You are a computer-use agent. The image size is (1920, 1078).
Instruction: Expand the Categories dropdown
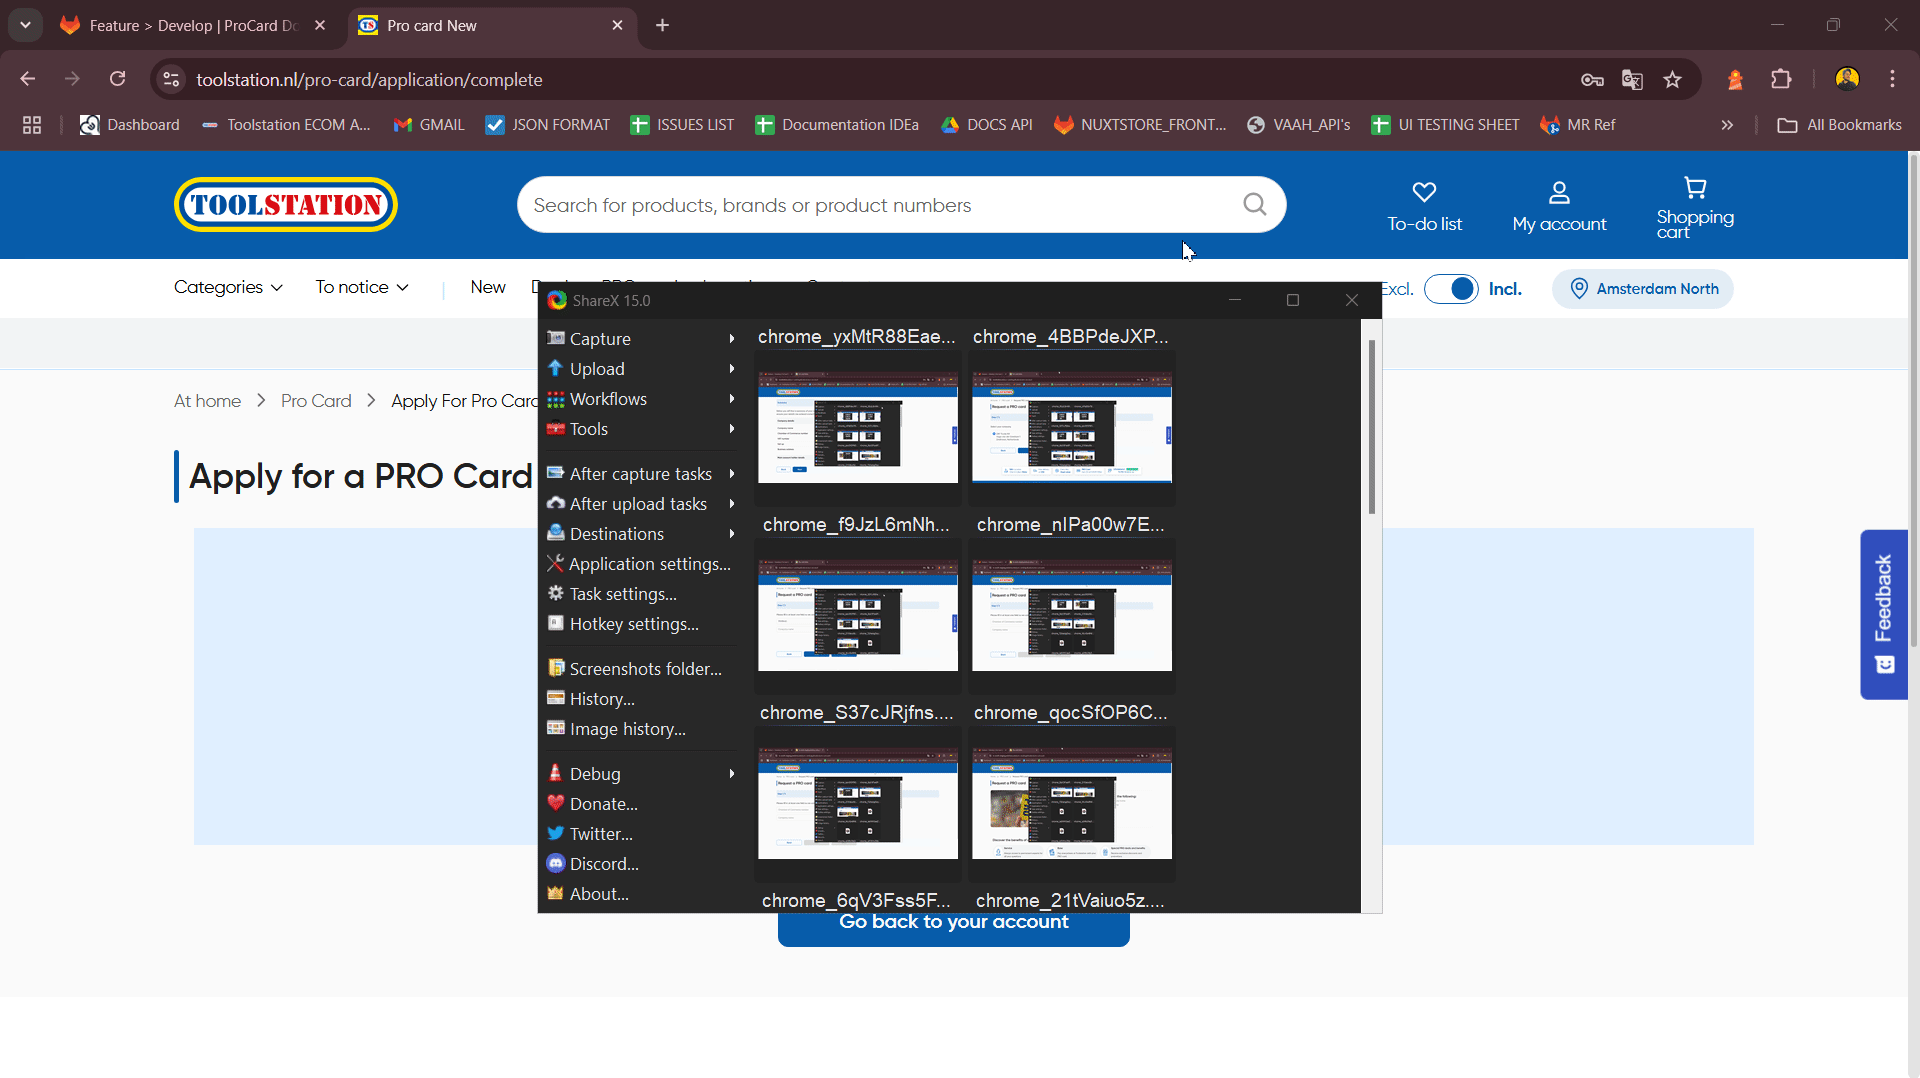coord(228,288)
